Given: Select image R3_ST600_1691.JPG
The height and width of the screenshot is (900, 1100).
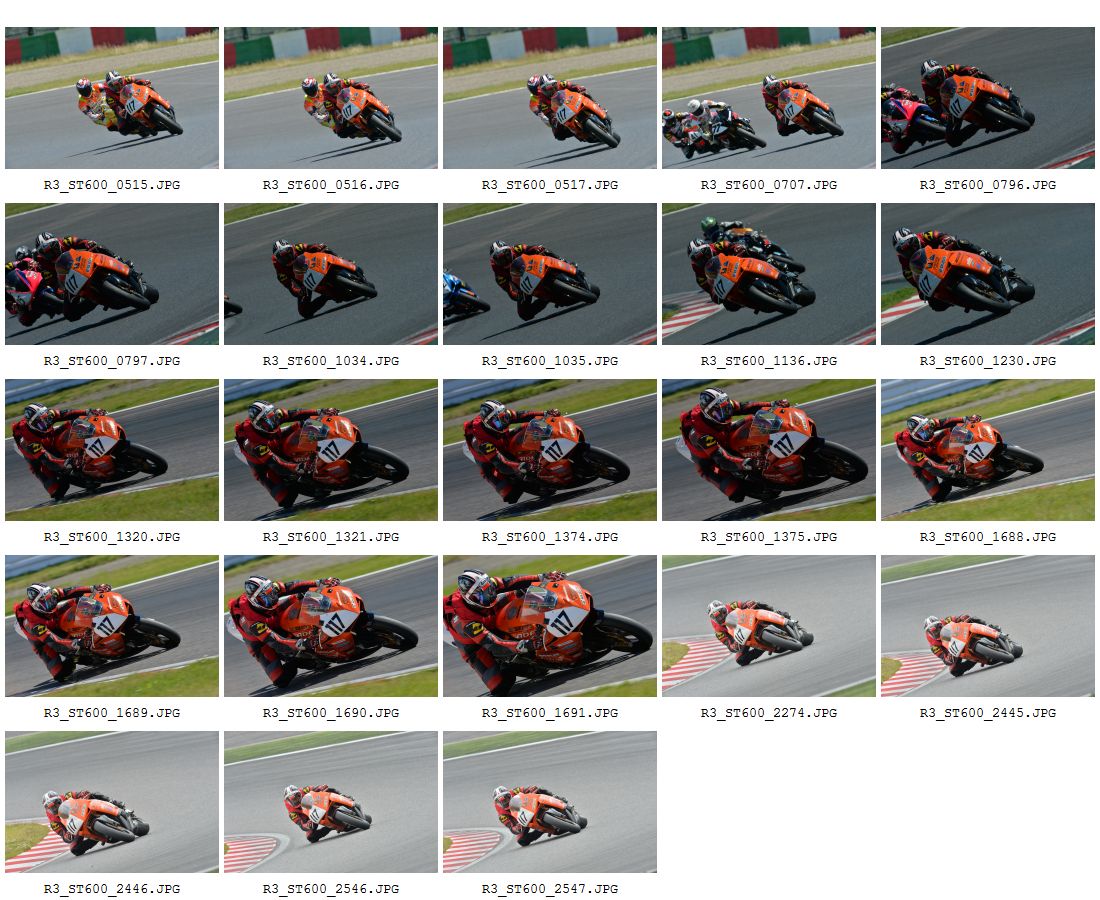Looking at the screenshot, I should point(550,626).
